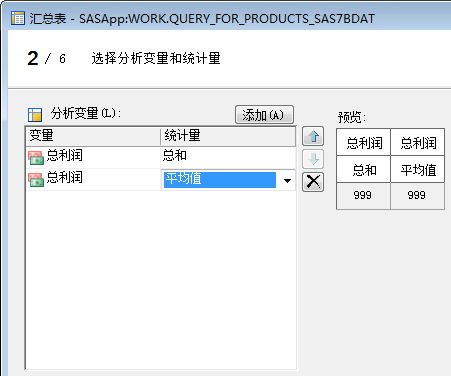Click 999 value under 总和 in preview
This screenshot has width=451, height=376.
pos(364,196)
